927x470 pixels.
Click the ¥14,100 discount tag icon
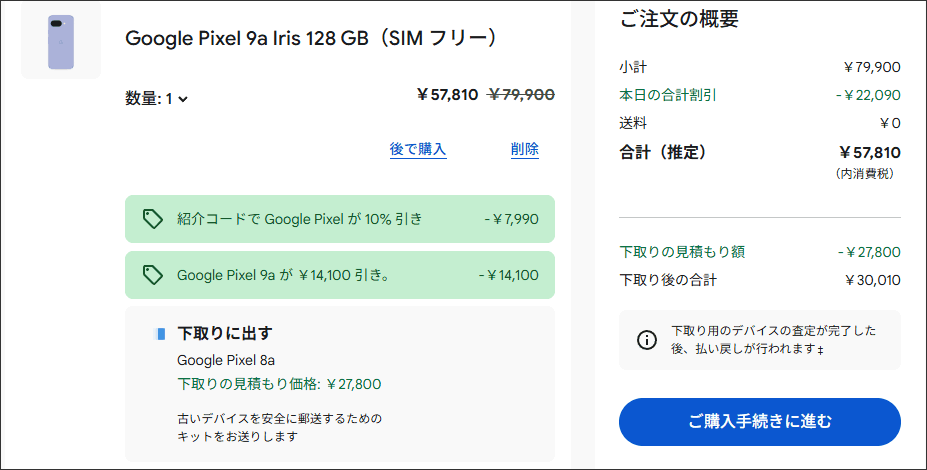(152, 275)
